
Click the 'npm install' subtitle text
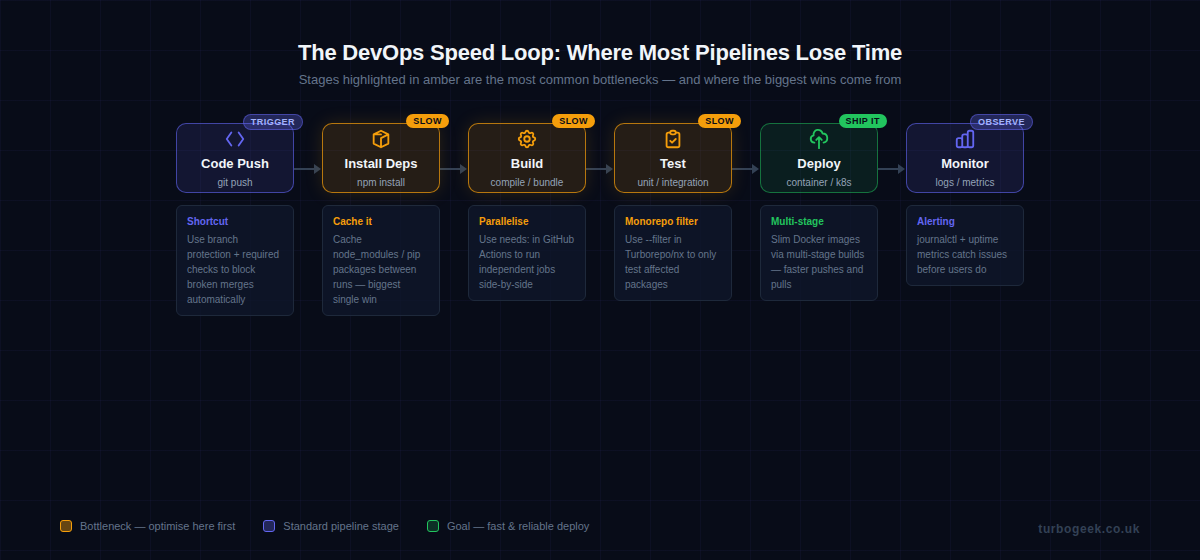click(381, 183)
